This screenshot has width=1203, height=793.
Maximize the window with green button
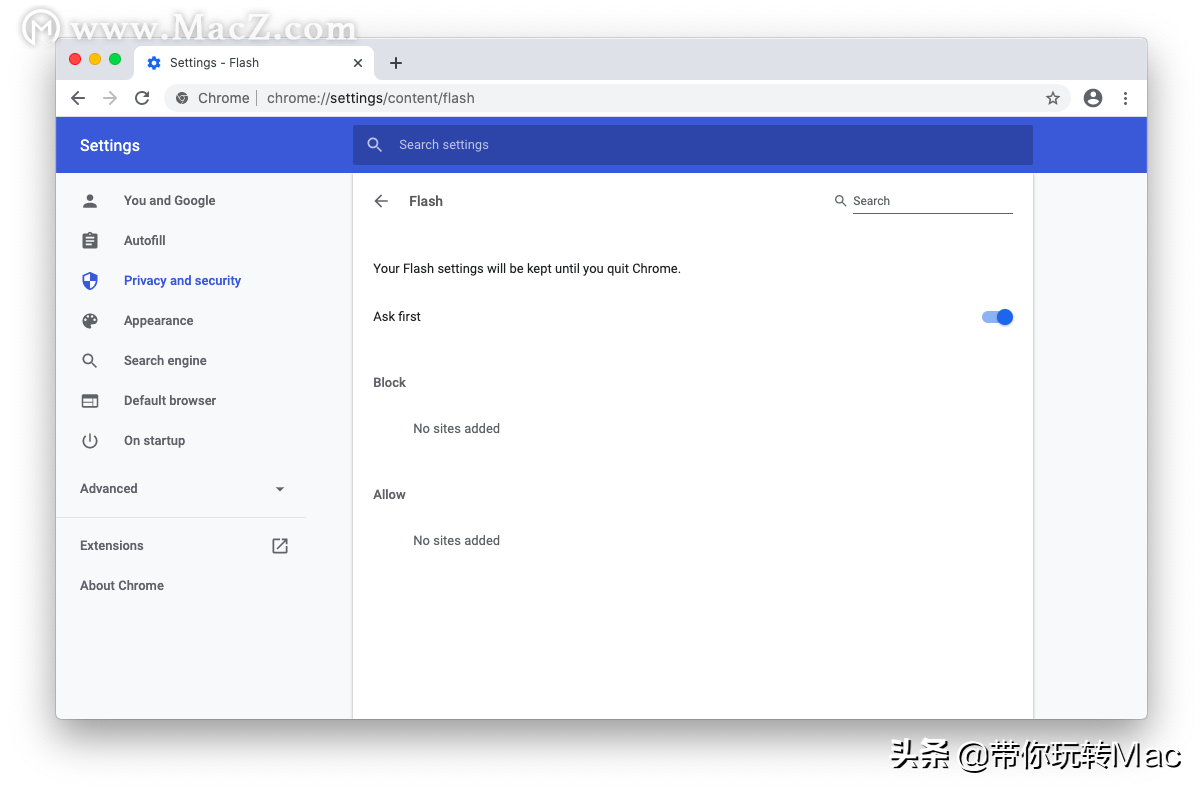pyautogui.click(x=115, y=60)
